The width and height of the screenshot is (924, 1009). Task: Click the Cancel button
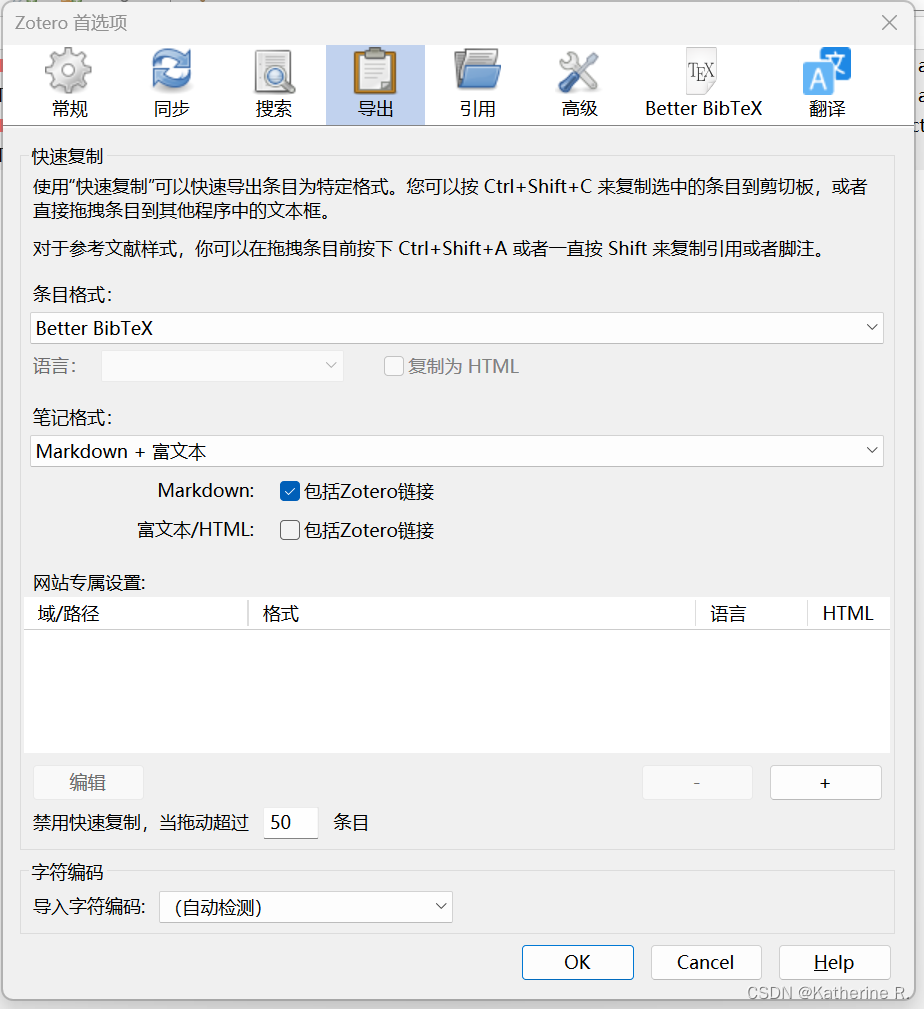(x=706, y=962)
